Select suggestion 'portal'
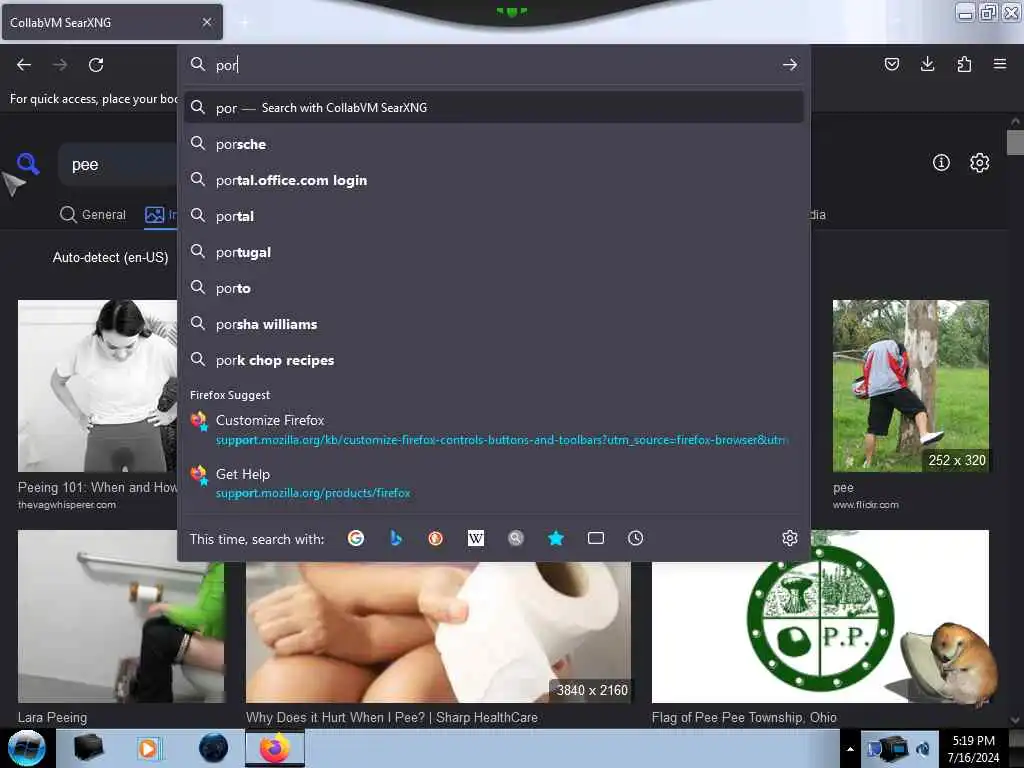Screen dimensions: 1024x768 click(494, 216)
